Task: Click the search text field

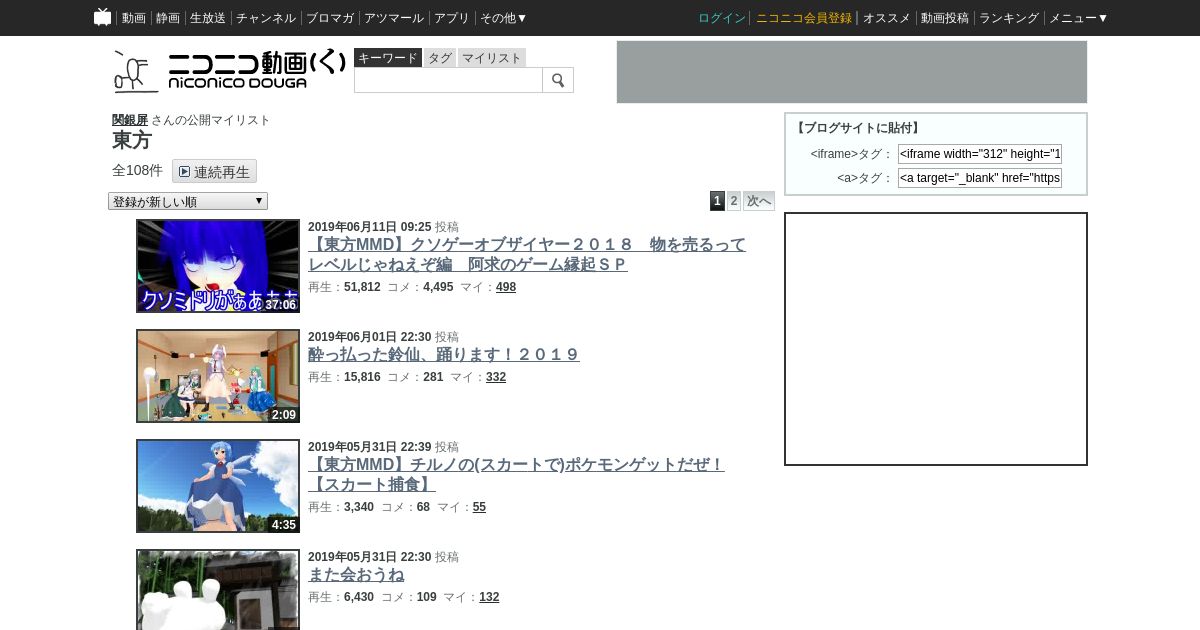Action: [x=448, y=80]
